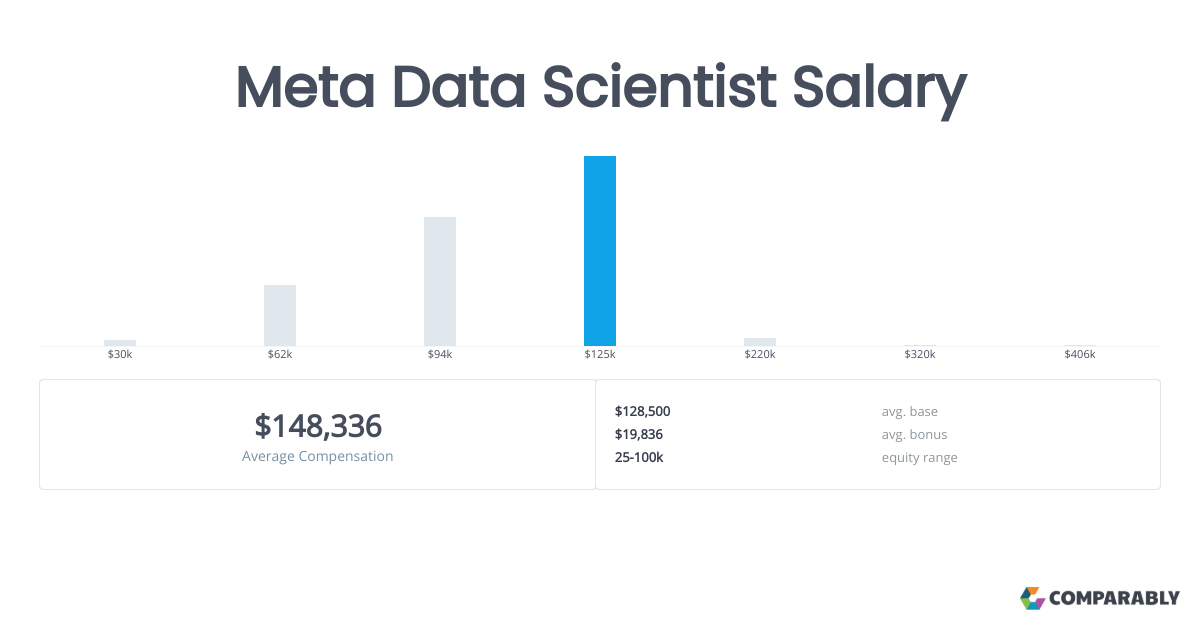Click the 25-100k equity range value

pos(638,457)
